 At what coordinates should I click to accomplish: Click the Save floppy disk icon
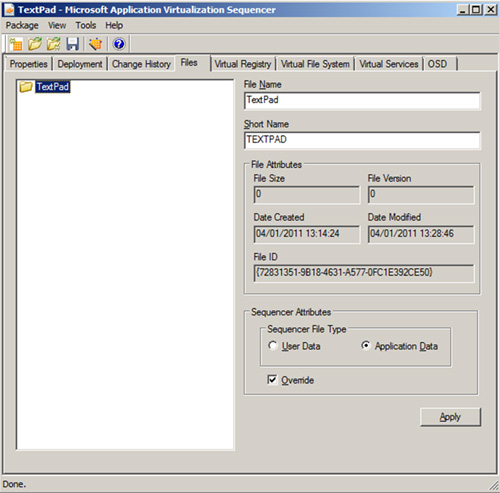point(72,44)
